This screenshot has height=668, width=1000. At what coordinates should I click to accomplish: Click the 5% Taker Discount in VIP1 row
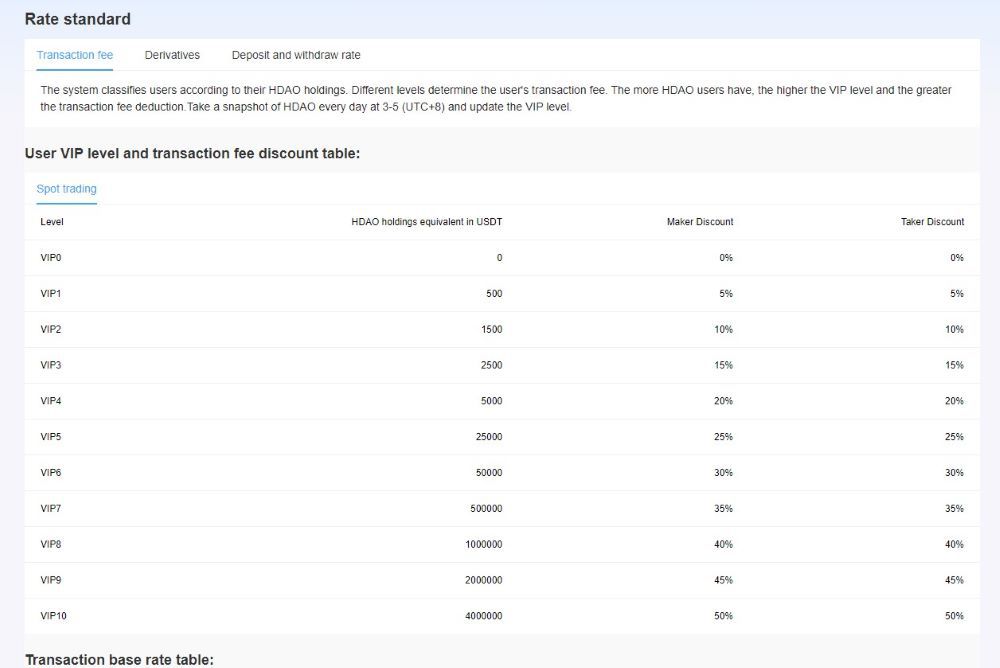click(957, 293)
